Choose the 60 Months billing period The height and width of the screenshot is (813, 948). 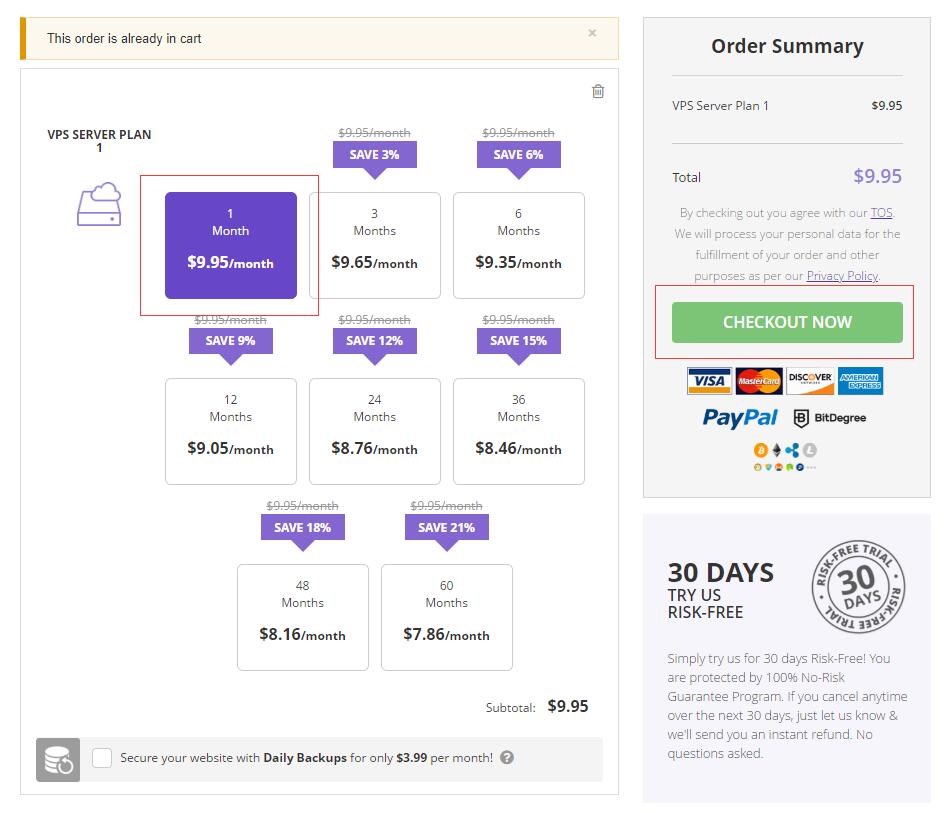pyautogui.click(x=447, y=617)
